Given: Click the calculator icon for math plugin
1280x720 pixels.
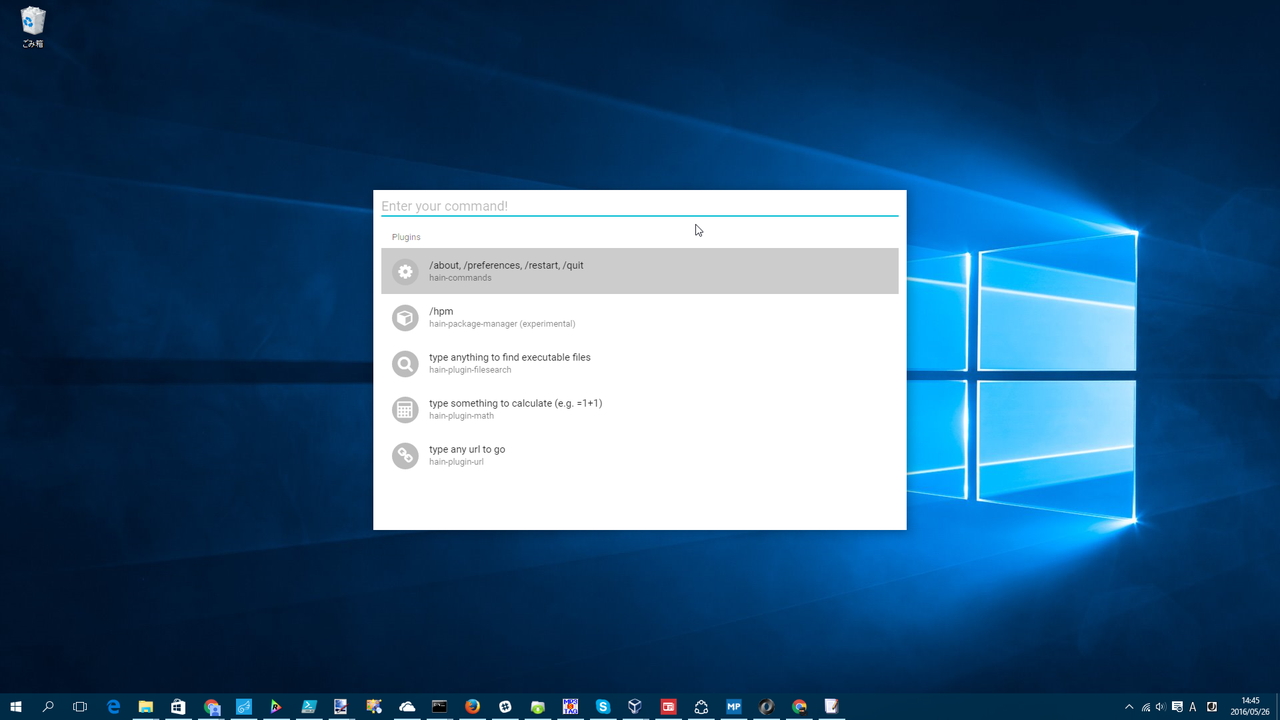Looking at the screenshot, I should click(405, 410).
